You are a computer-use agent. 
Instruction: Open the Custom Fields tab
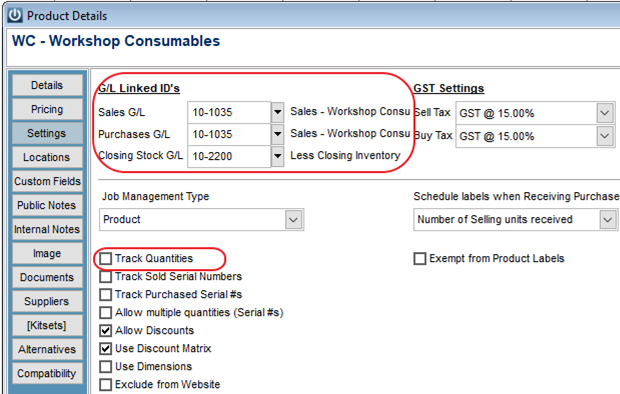47,181
